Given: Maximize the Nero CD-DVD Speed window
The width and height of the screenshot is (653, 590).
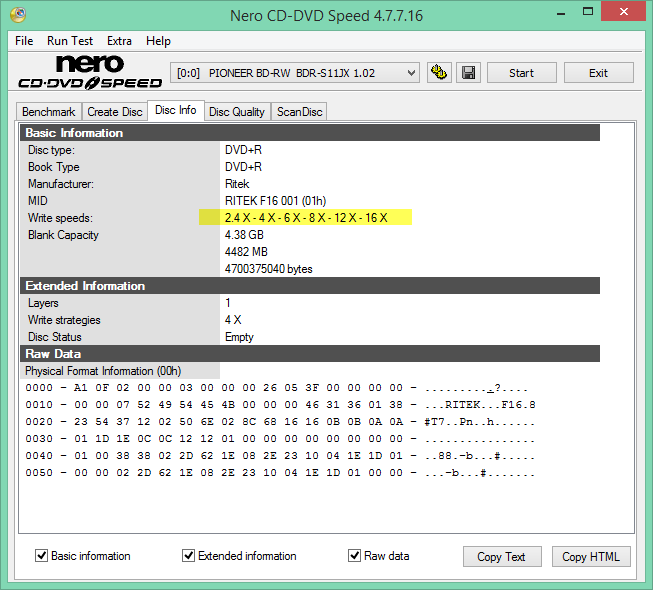Looking at the screenshot, I should pos(588,12).
